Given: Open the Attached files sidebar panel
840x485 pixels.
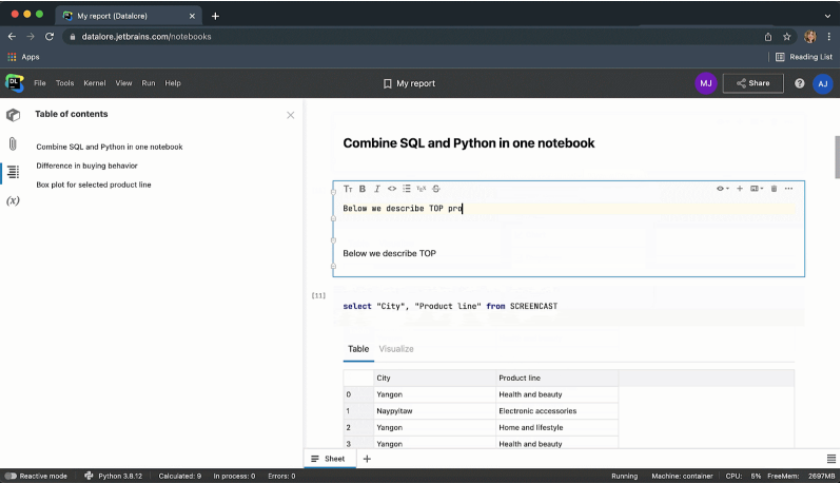Looking at the screenshot, I should 13,143.
